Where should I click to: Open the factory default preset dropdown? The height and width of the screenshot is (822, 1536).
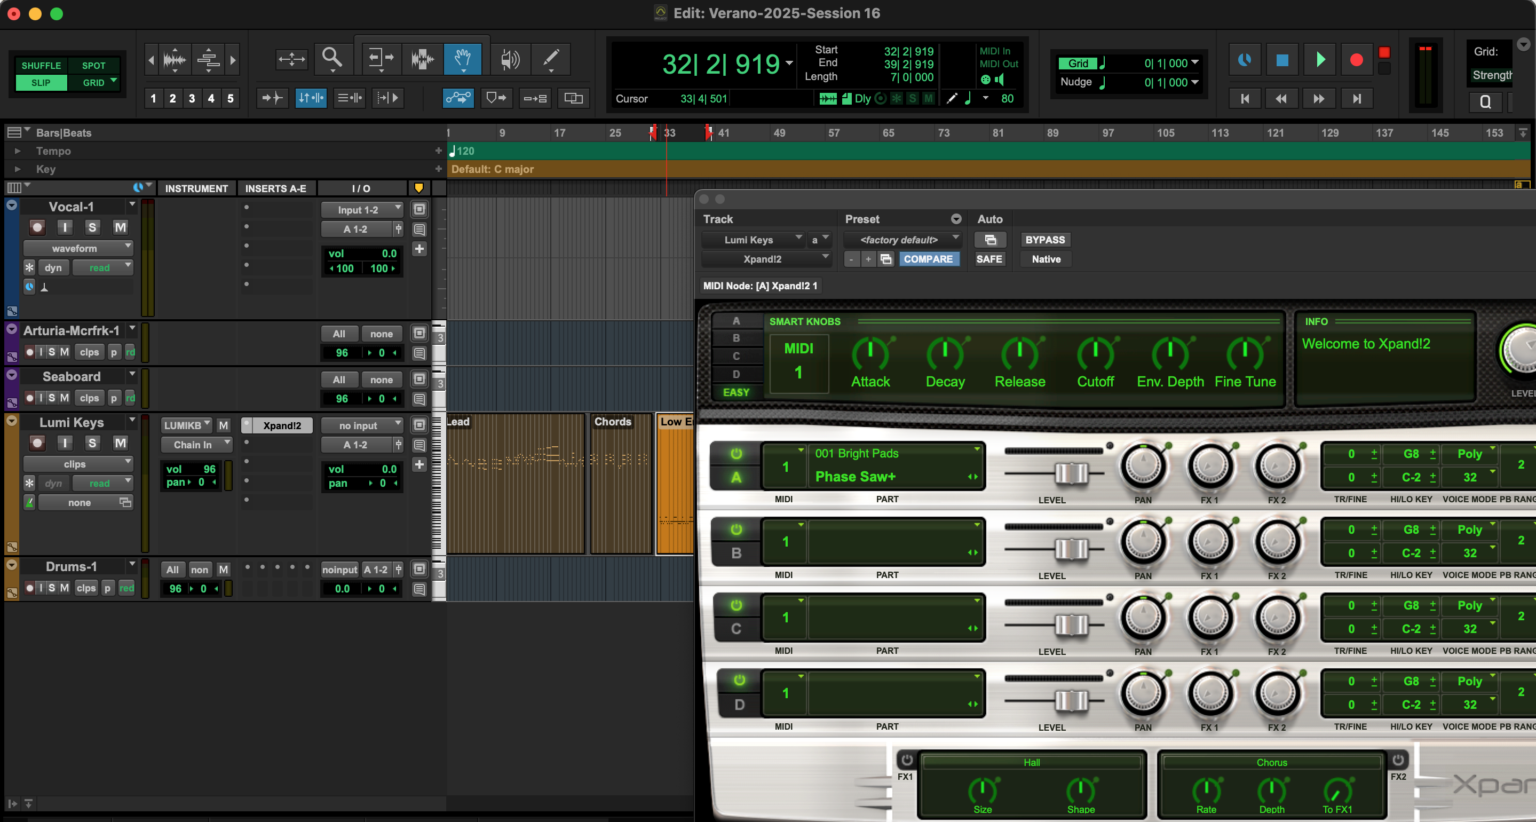click(x=901, y=240)
